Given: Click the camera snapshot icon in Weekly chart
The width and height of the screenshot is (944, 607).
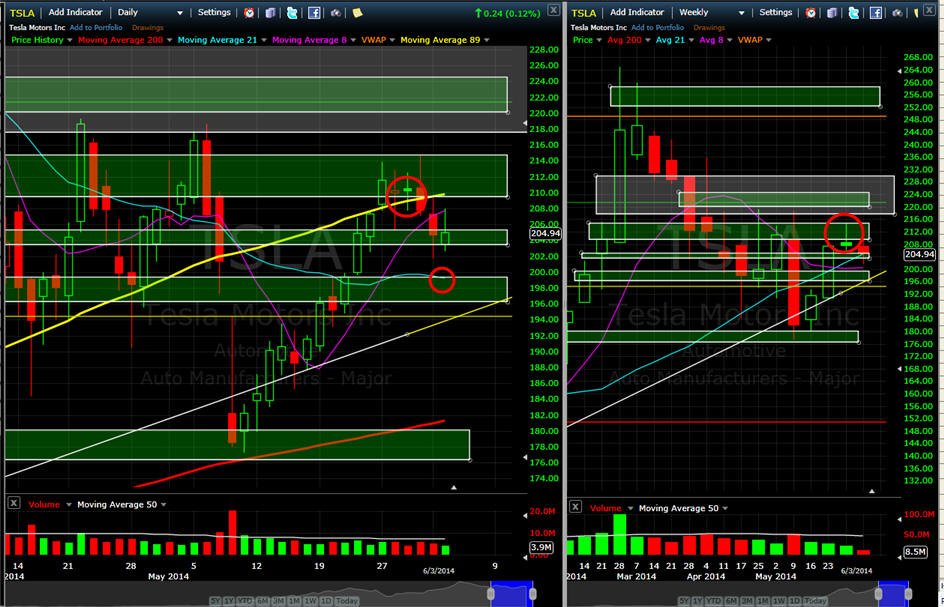Looking at the screenshot, I should pos(898,13).
